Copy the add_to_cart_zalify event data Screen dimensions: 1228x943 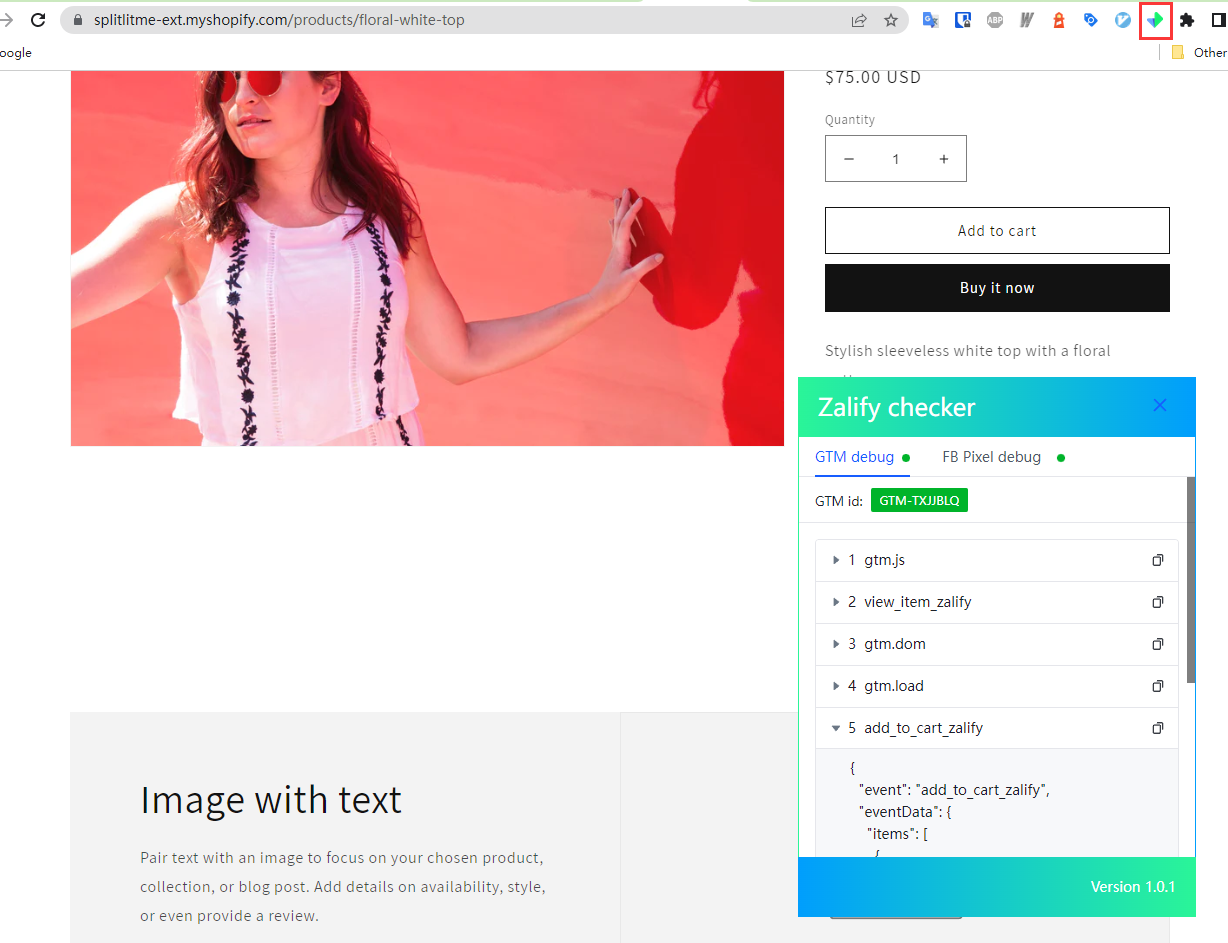pyautogui.click(x=1157, y=728)
